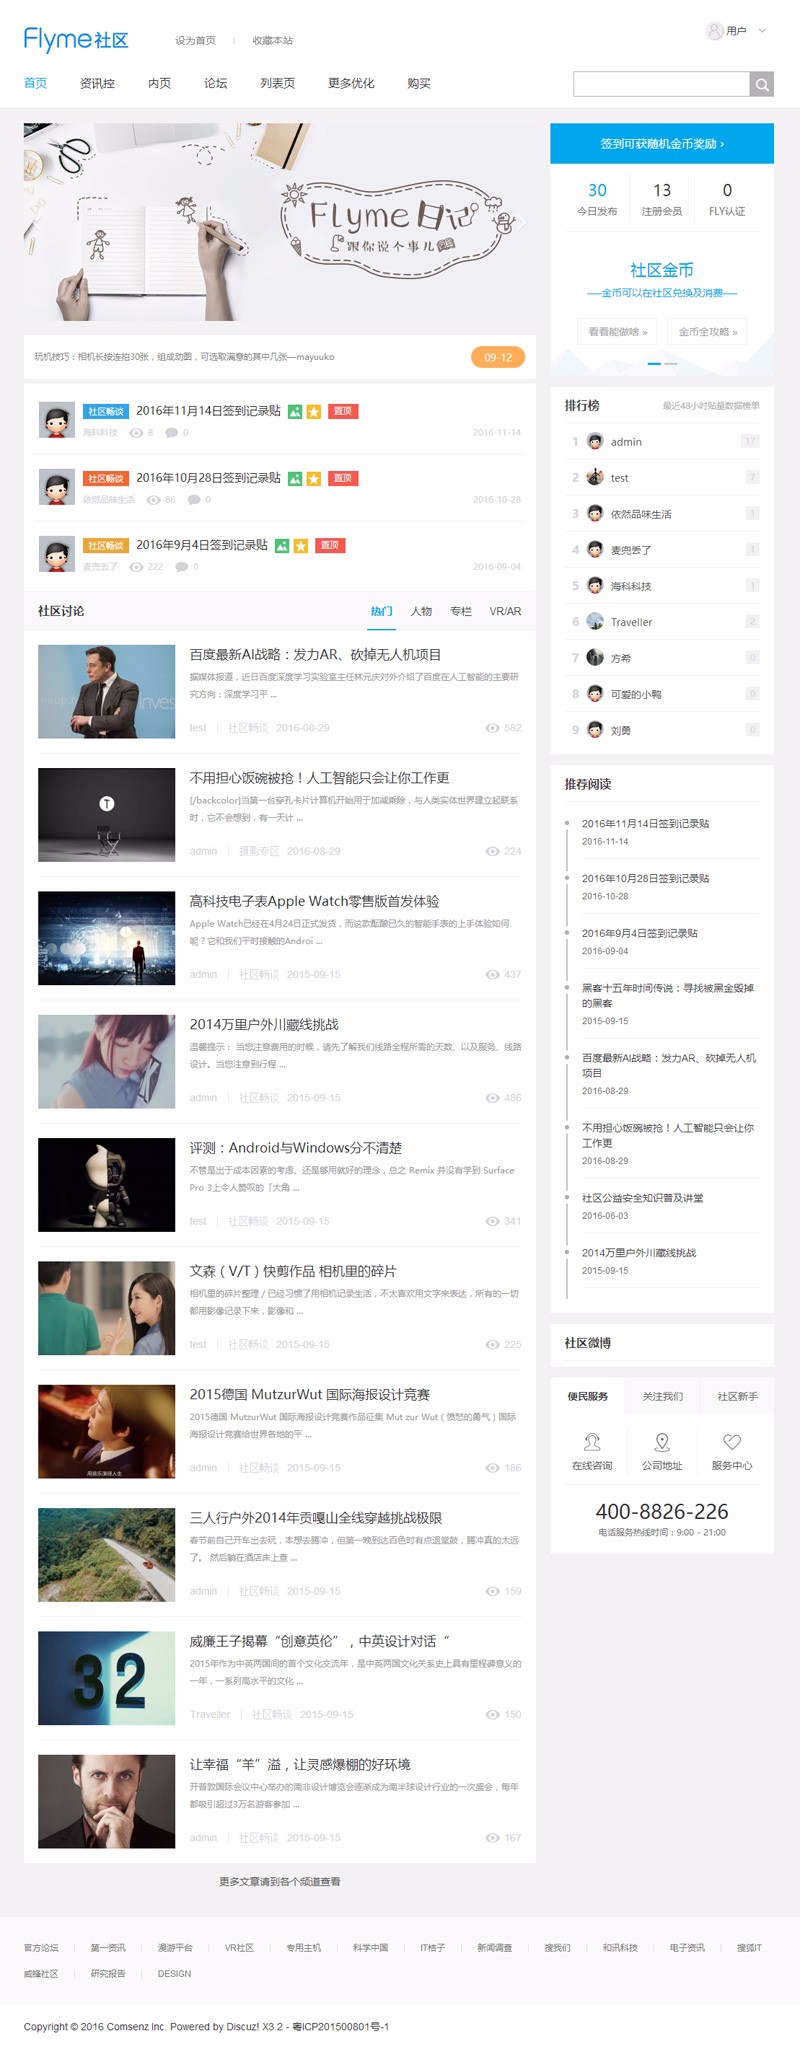Viewport: 800px width, 2049px height.
Task: Click avatar of 2016年10月28日签到记录贴 post
Action: 57,487
